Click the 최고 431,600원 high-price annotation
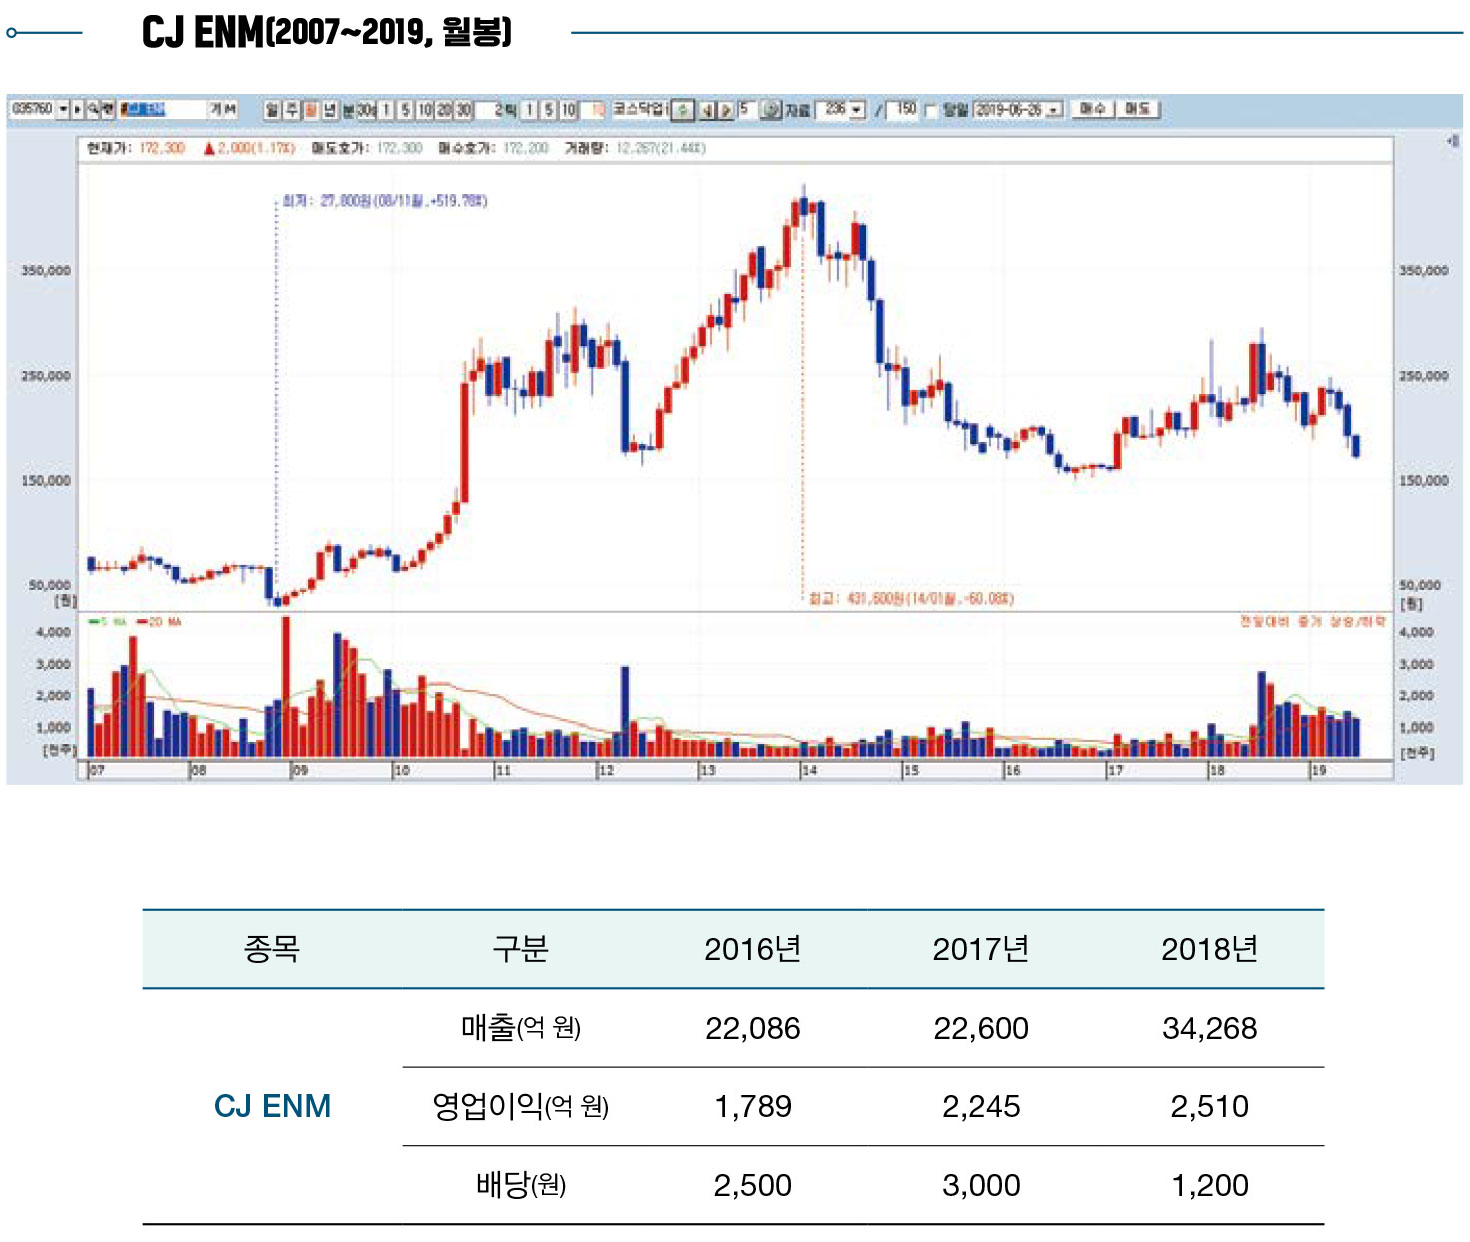This screenshot has width=1470, height=1242. 911,598
